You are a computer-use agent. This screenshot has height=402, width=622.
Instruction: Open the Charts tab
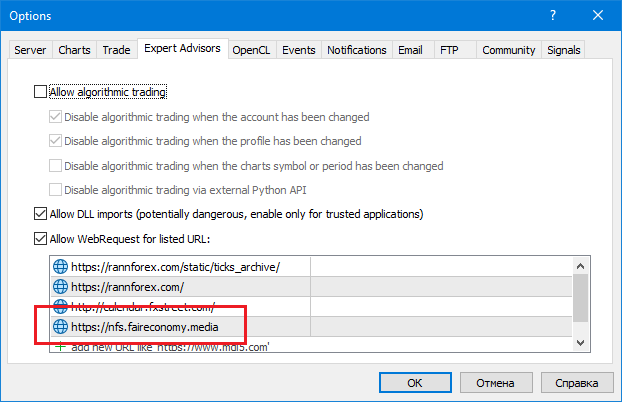(x=74, y=50)
